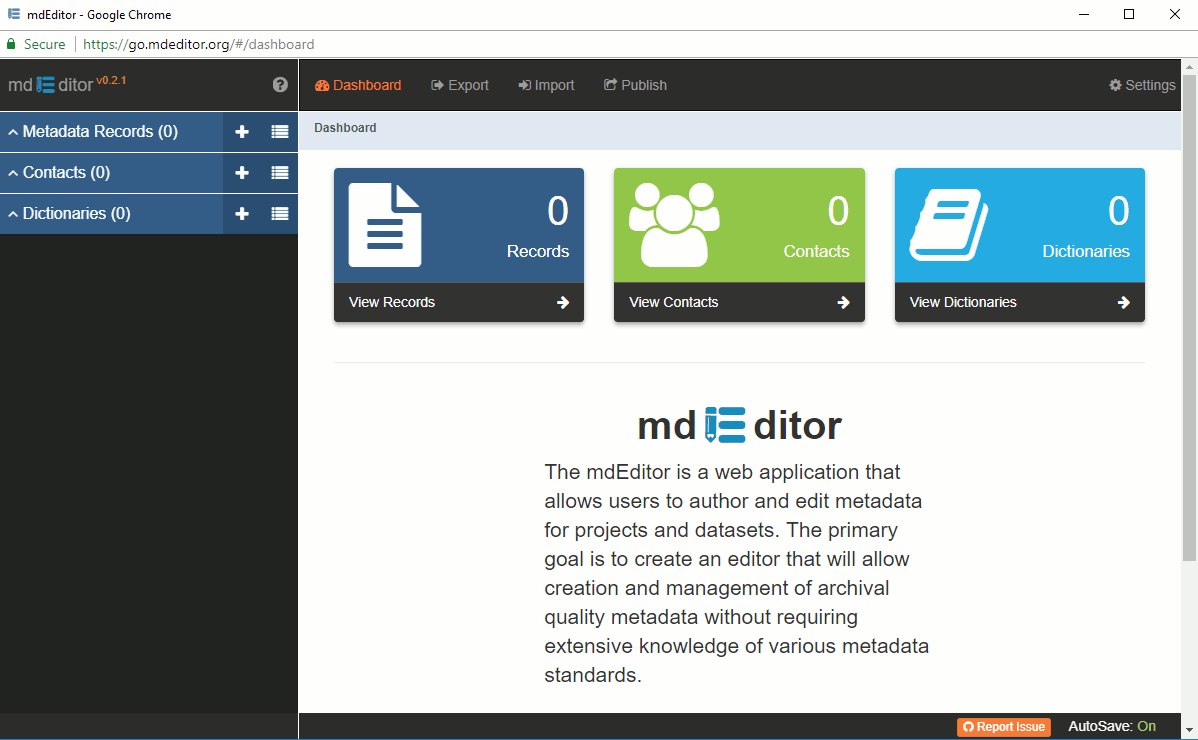Click the v0.2.1 version label

(112, 79)
